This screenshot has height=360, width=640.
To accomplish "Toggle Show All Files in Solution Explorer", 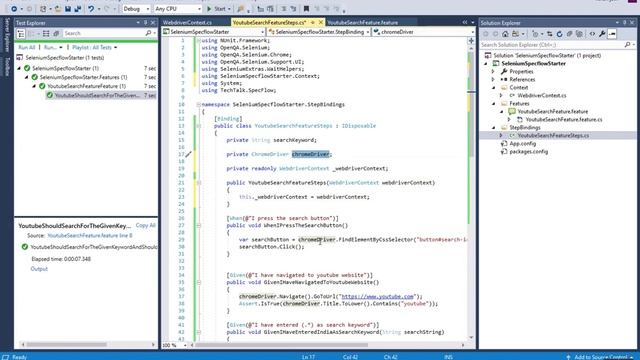I will 579,34.
